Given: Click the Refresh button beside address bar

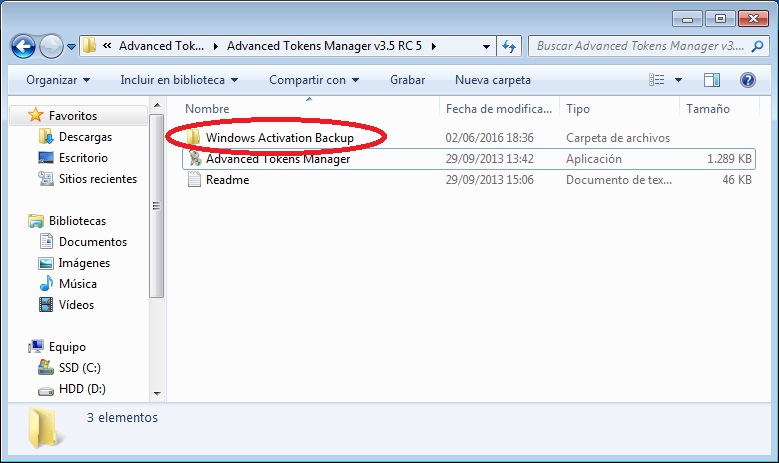Looking at the screenshot, I should coord(509,46).
